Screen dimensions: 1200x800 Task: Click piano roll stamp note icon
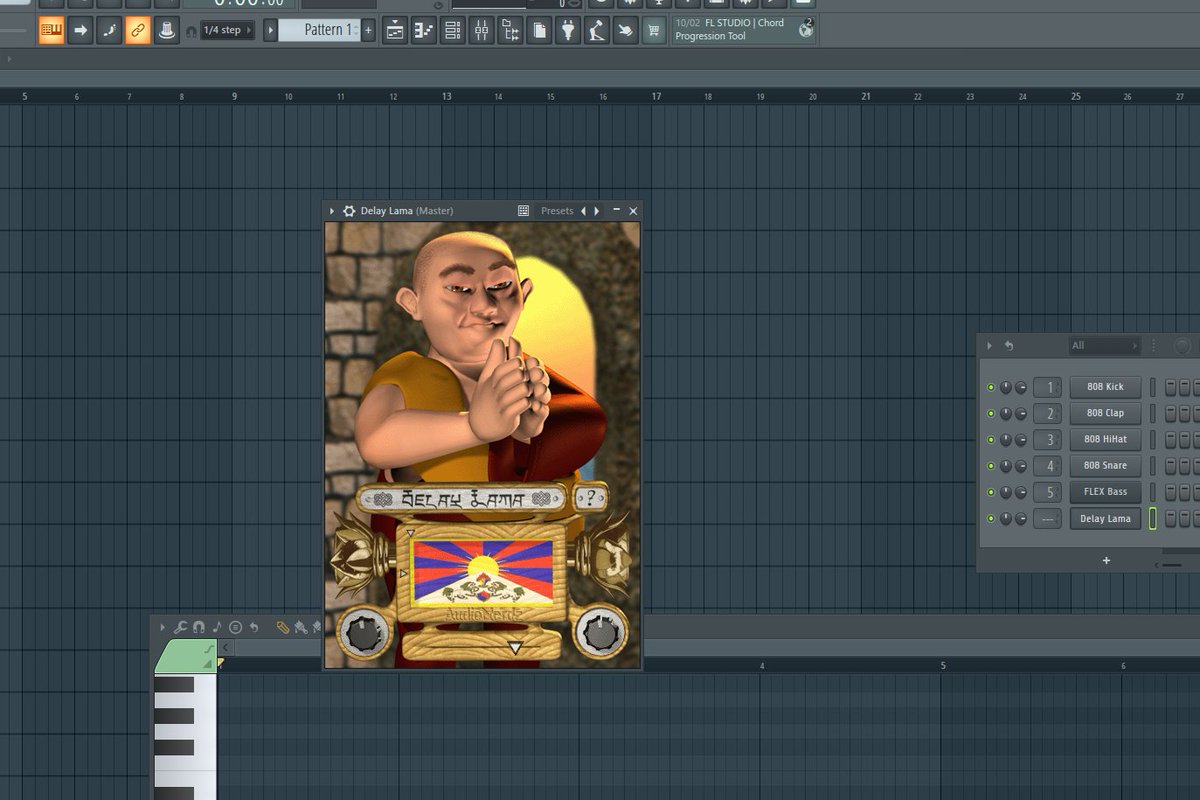pyautogui.click(x=217, y=627)
